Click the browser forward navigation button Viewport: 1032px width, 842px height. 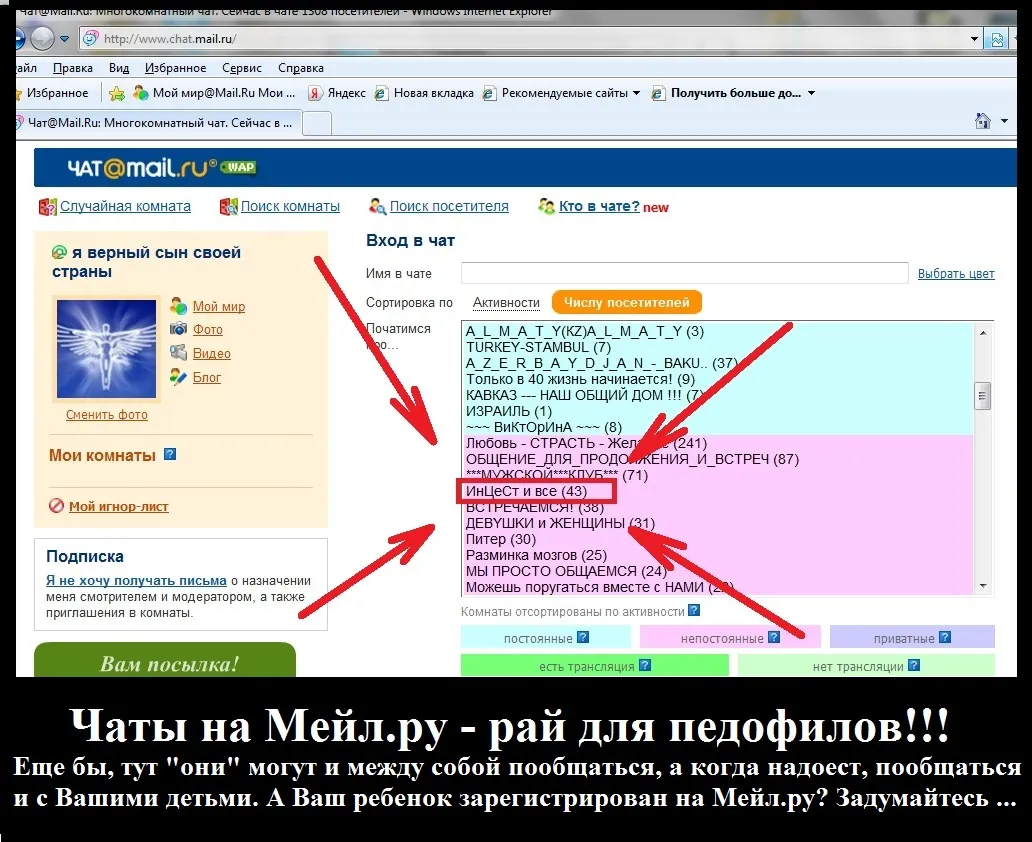pyautogui.click(x=42, y=39)
